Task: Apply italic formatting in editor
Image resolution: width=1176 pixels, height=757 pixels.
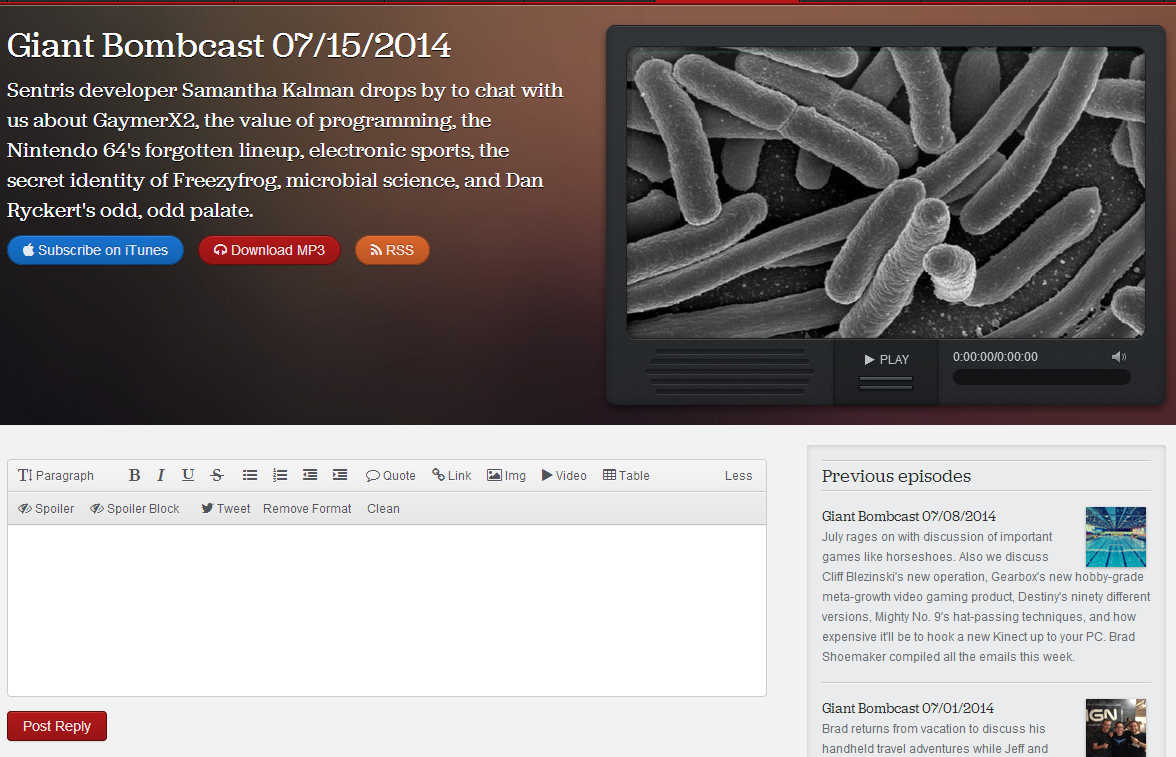Action: point(161,475)
